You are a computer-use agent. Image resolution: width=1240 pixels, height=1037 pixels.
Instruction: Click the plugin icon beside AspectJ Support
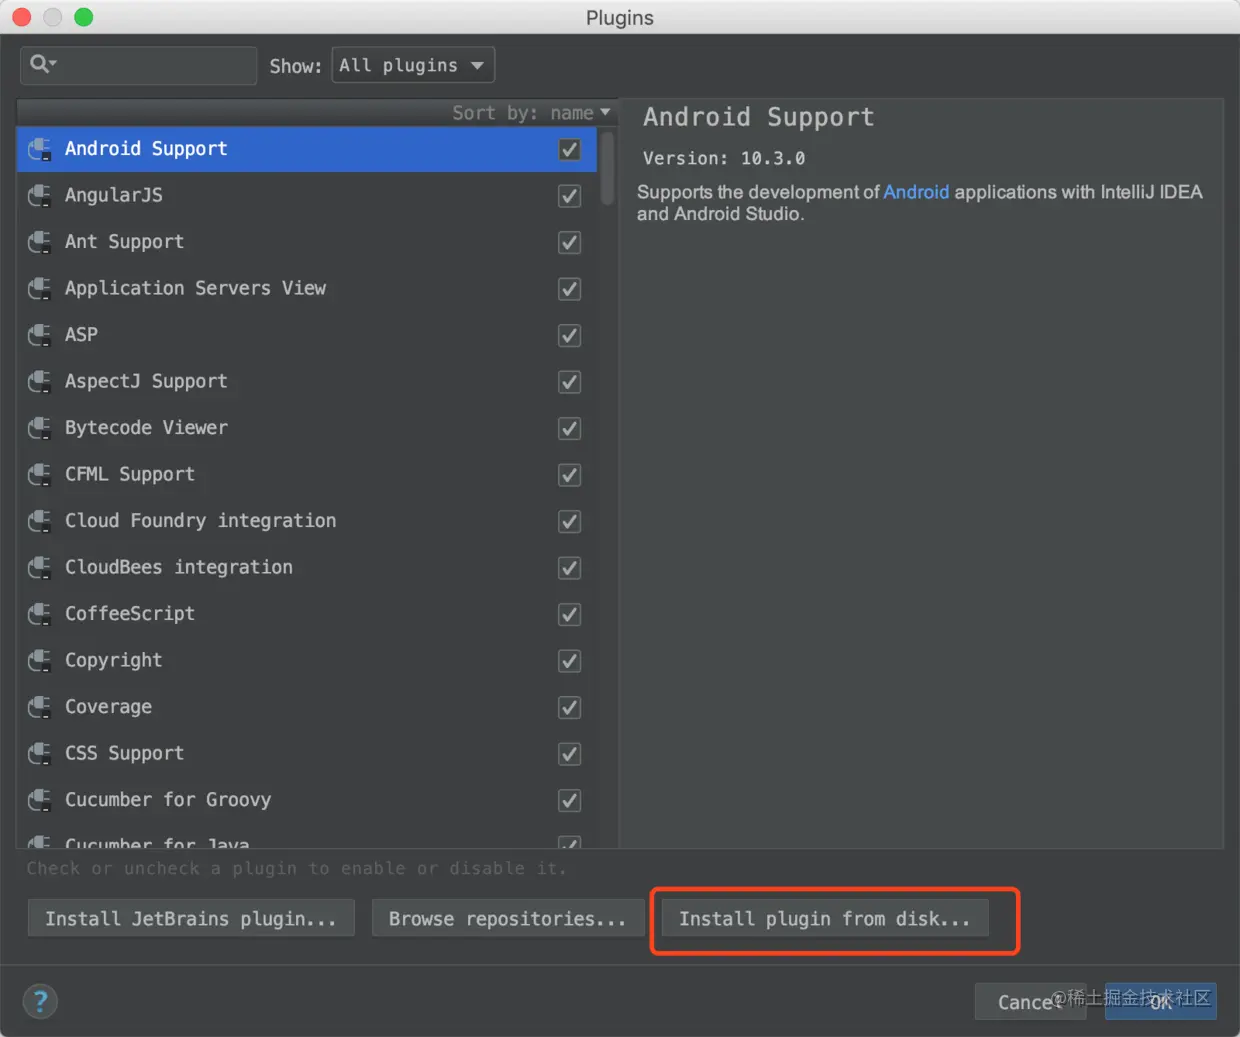click(x=40, y=381)
